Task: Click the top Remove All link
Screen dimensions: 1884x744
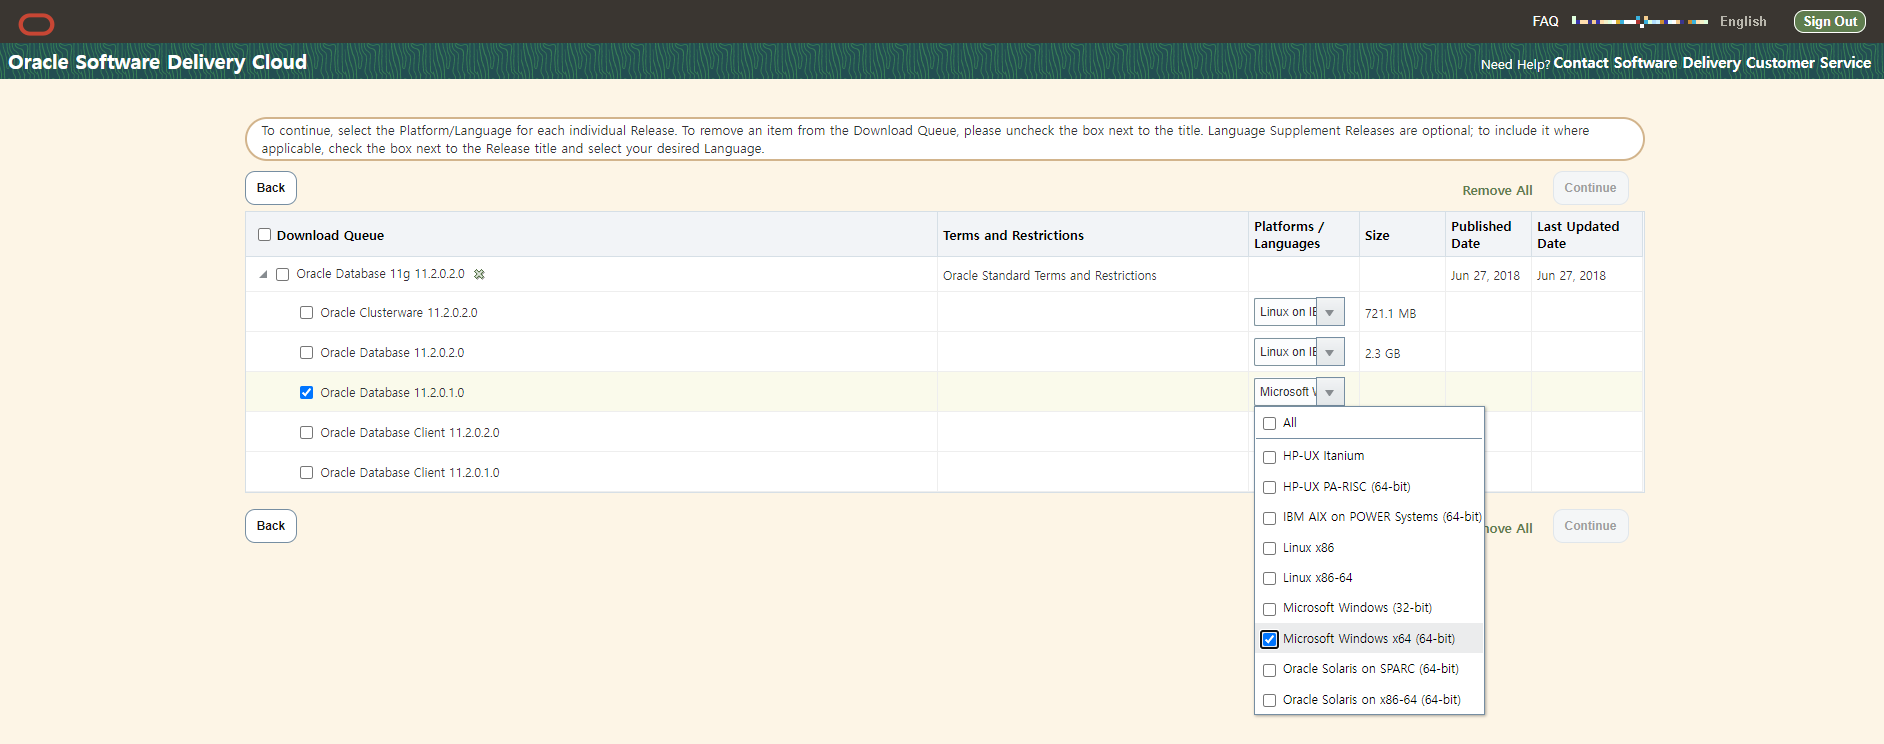Action: click(1497, 191)
